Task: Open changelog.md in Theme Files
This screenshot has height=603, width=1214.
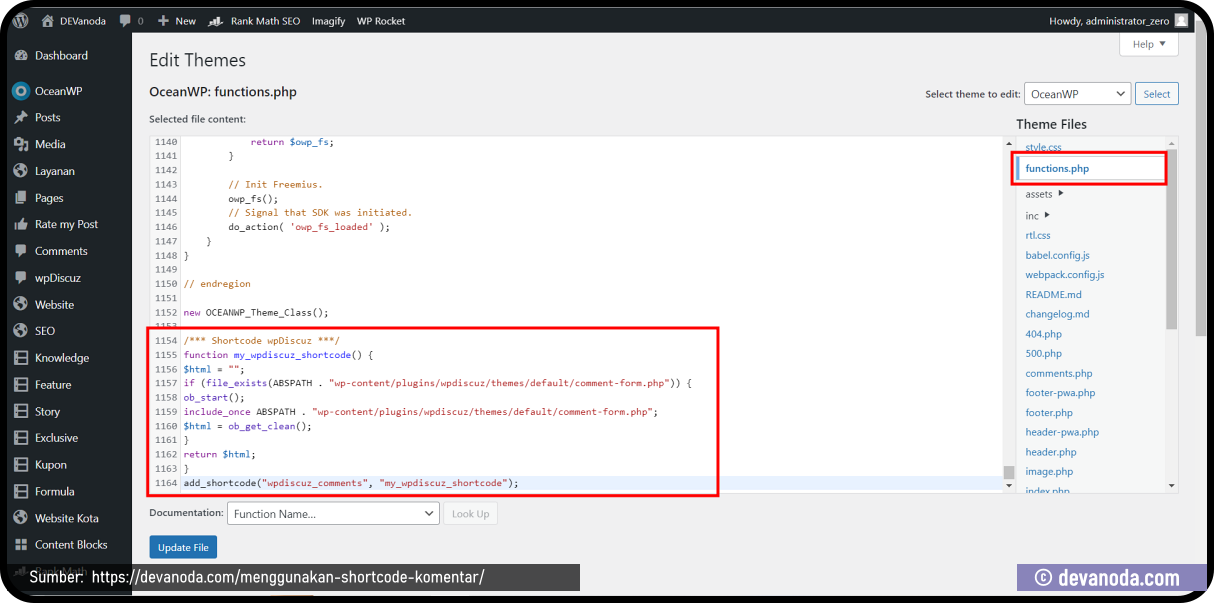Action: (1057, 314)
